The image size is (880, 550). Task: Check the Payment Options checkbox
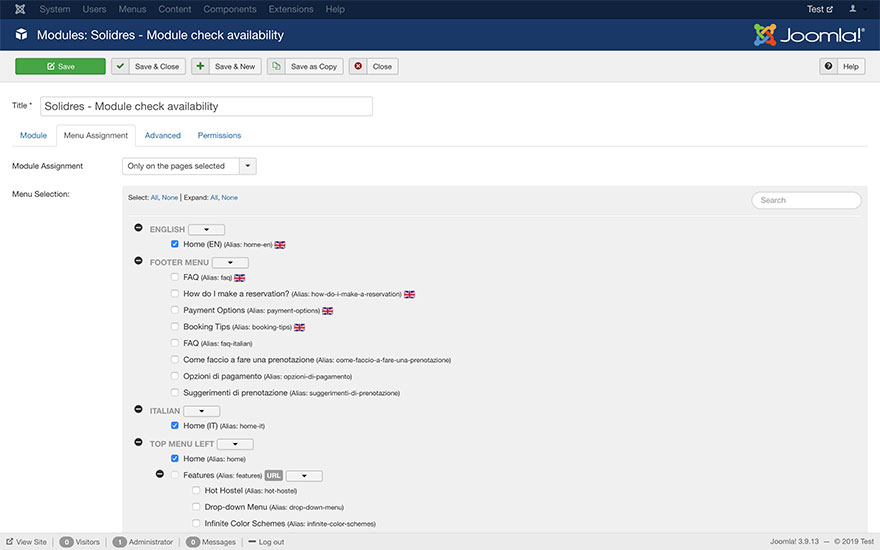[175, 310]
